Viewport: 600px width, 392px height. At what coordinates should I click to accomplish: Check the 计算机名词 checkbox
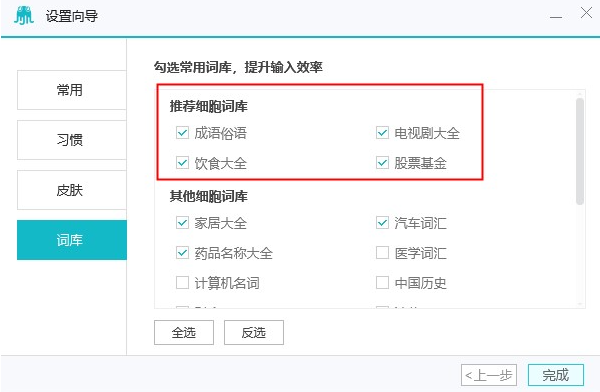pyautogui.click(x=183, y=283)
